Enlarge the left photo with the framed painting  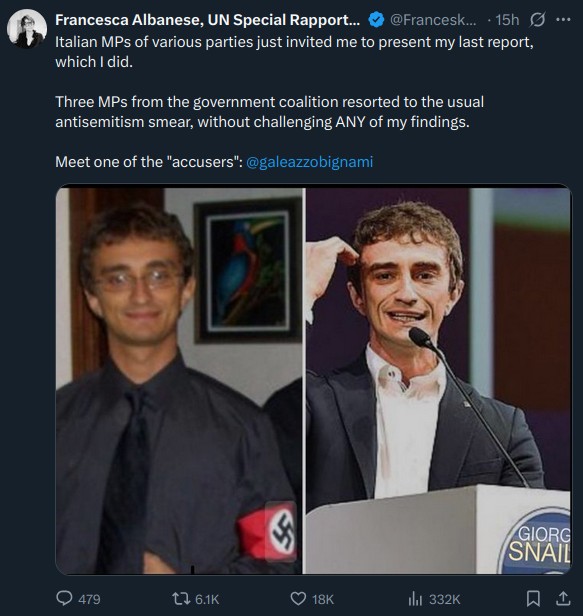[179, 380]
